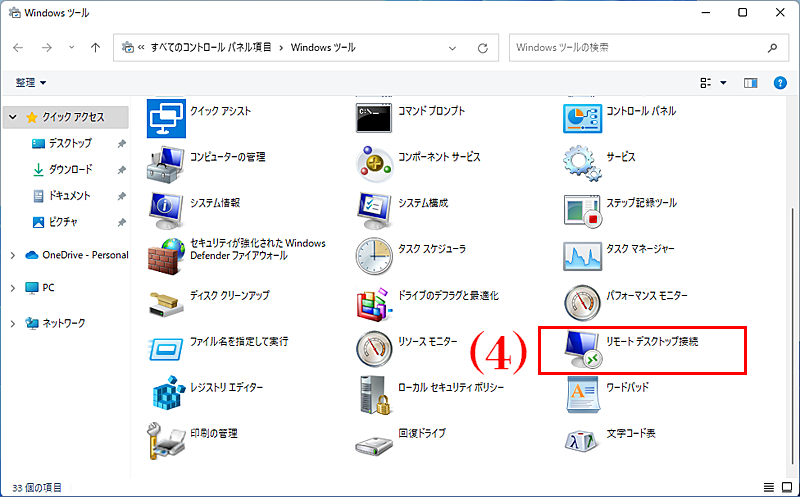Open the タスク スケジューラ clock icon
This screenshot has height=497, width=800.
coord(374,256)
